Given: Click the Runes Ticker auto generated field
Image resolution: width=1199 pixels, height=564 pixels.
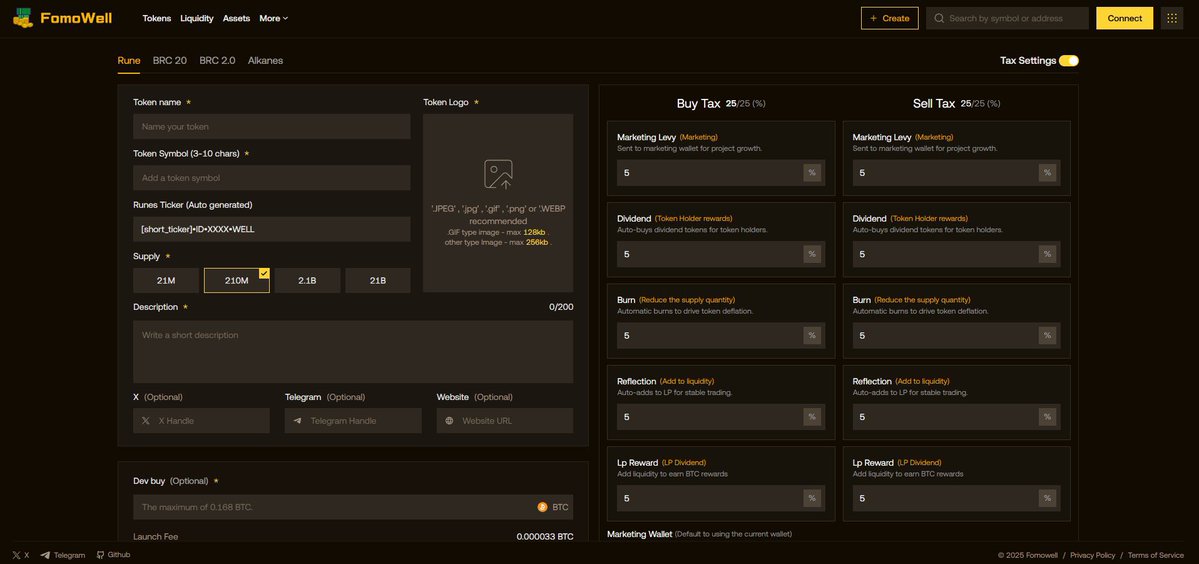Looking at the screenshot, I should 271,229.
